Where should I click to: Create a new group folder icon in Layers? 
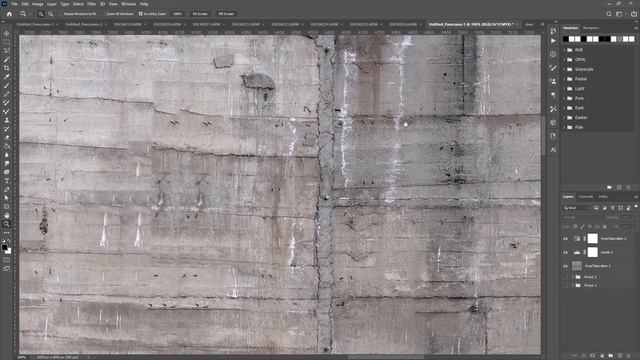(x=611, y=356)
